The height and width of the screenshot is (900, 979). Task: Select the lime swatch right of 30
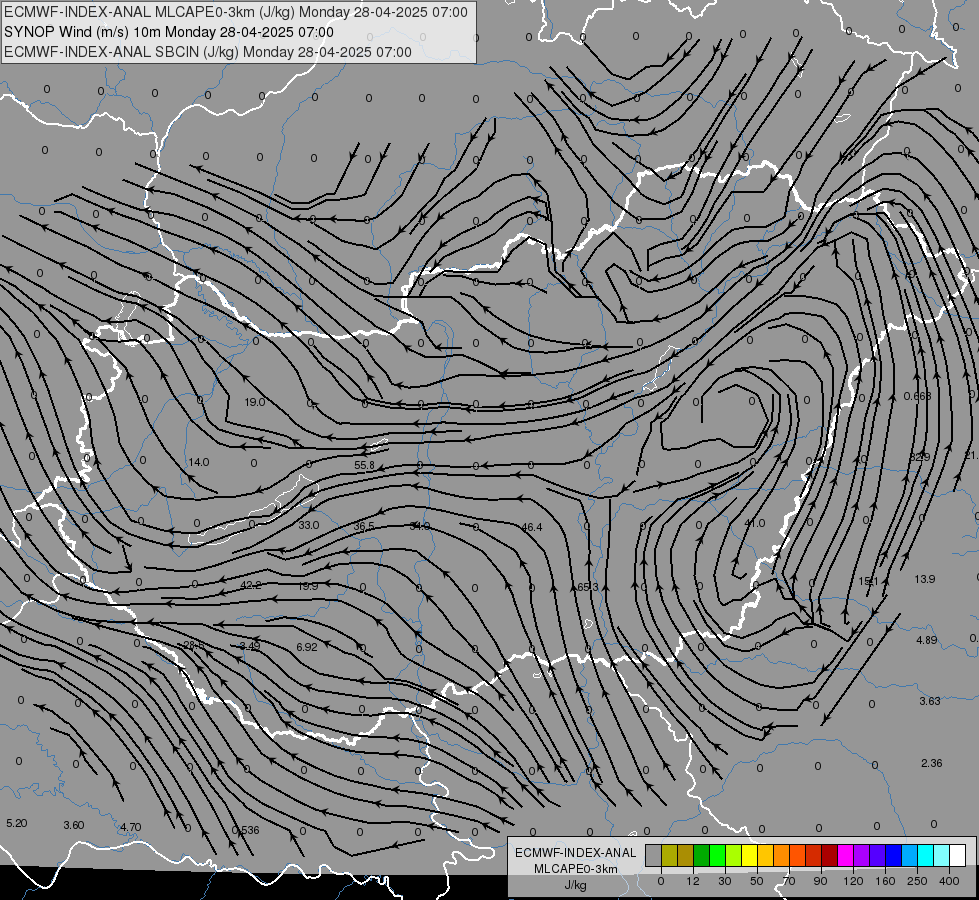pos(733,855)
